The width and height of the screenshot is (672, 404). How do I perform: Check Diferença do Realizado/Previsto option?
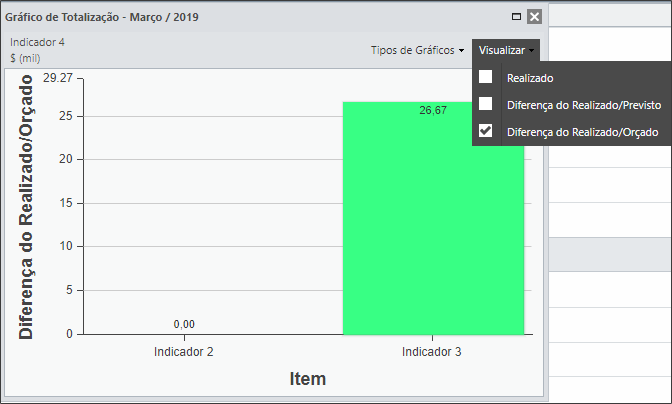[486, 104]
